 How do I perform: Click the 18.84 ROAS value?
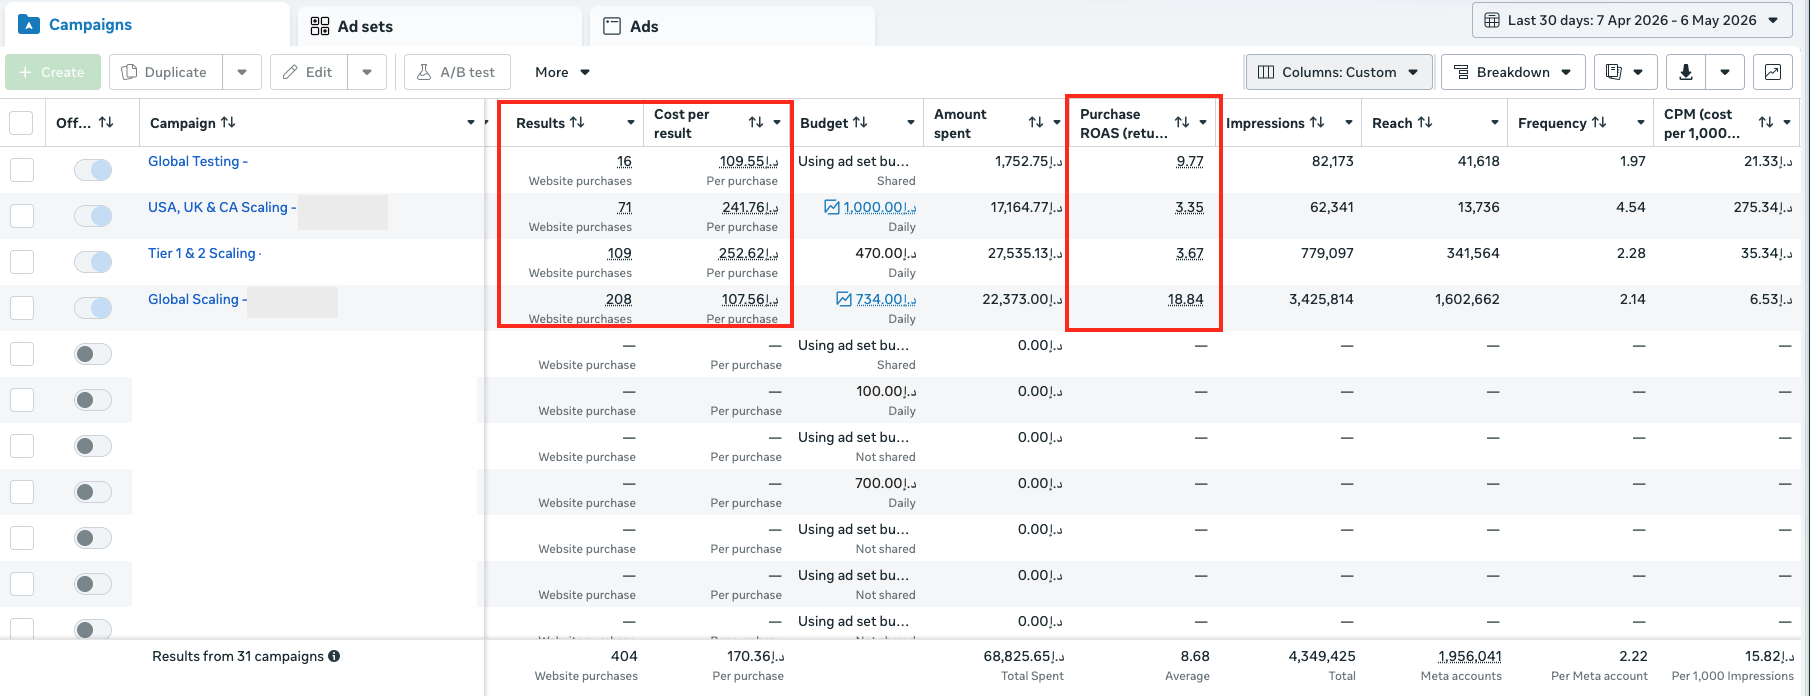tap(1186, 299)
